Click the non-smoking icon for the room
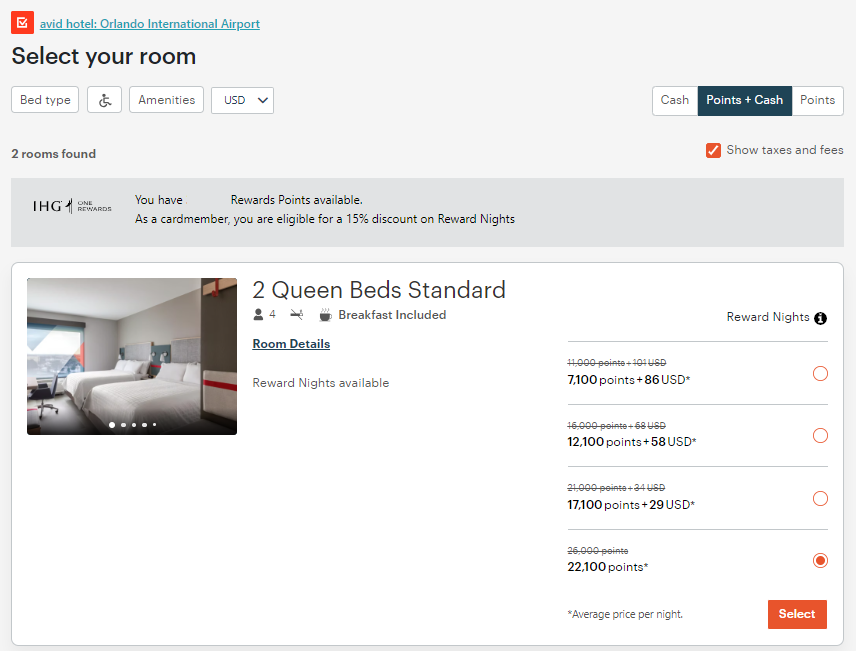Image resolution: width=856 pixels, height=651 pixels. (x=296, y=313)
